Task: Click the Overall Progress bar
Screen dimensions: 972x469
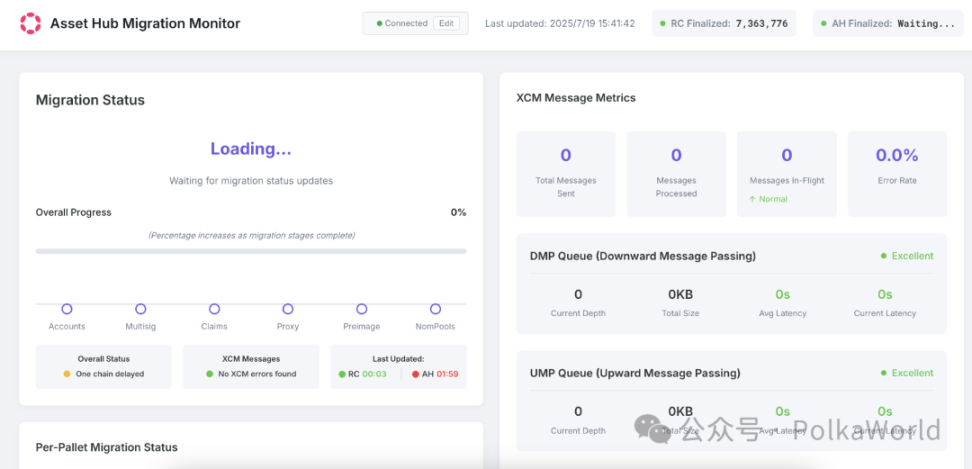Action: pos(251,251)
